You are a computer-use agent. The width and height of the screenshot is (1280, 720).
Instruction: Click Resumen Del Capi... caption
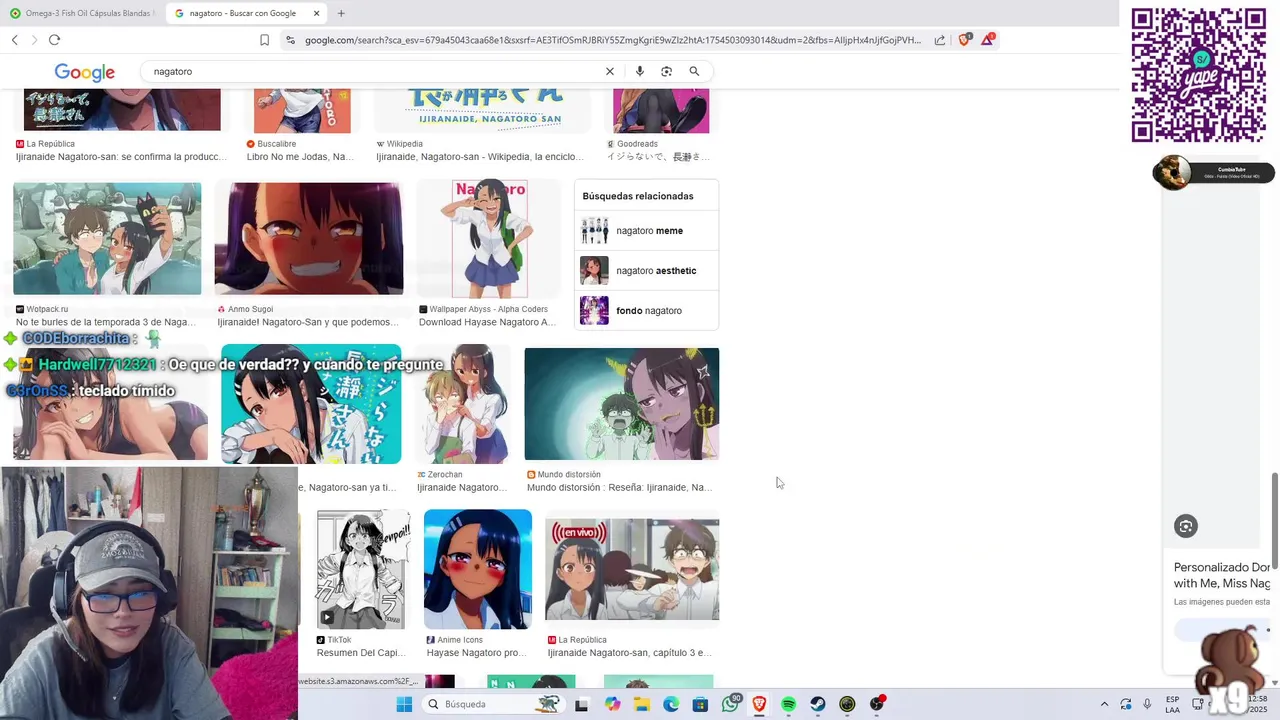point(360,653)
